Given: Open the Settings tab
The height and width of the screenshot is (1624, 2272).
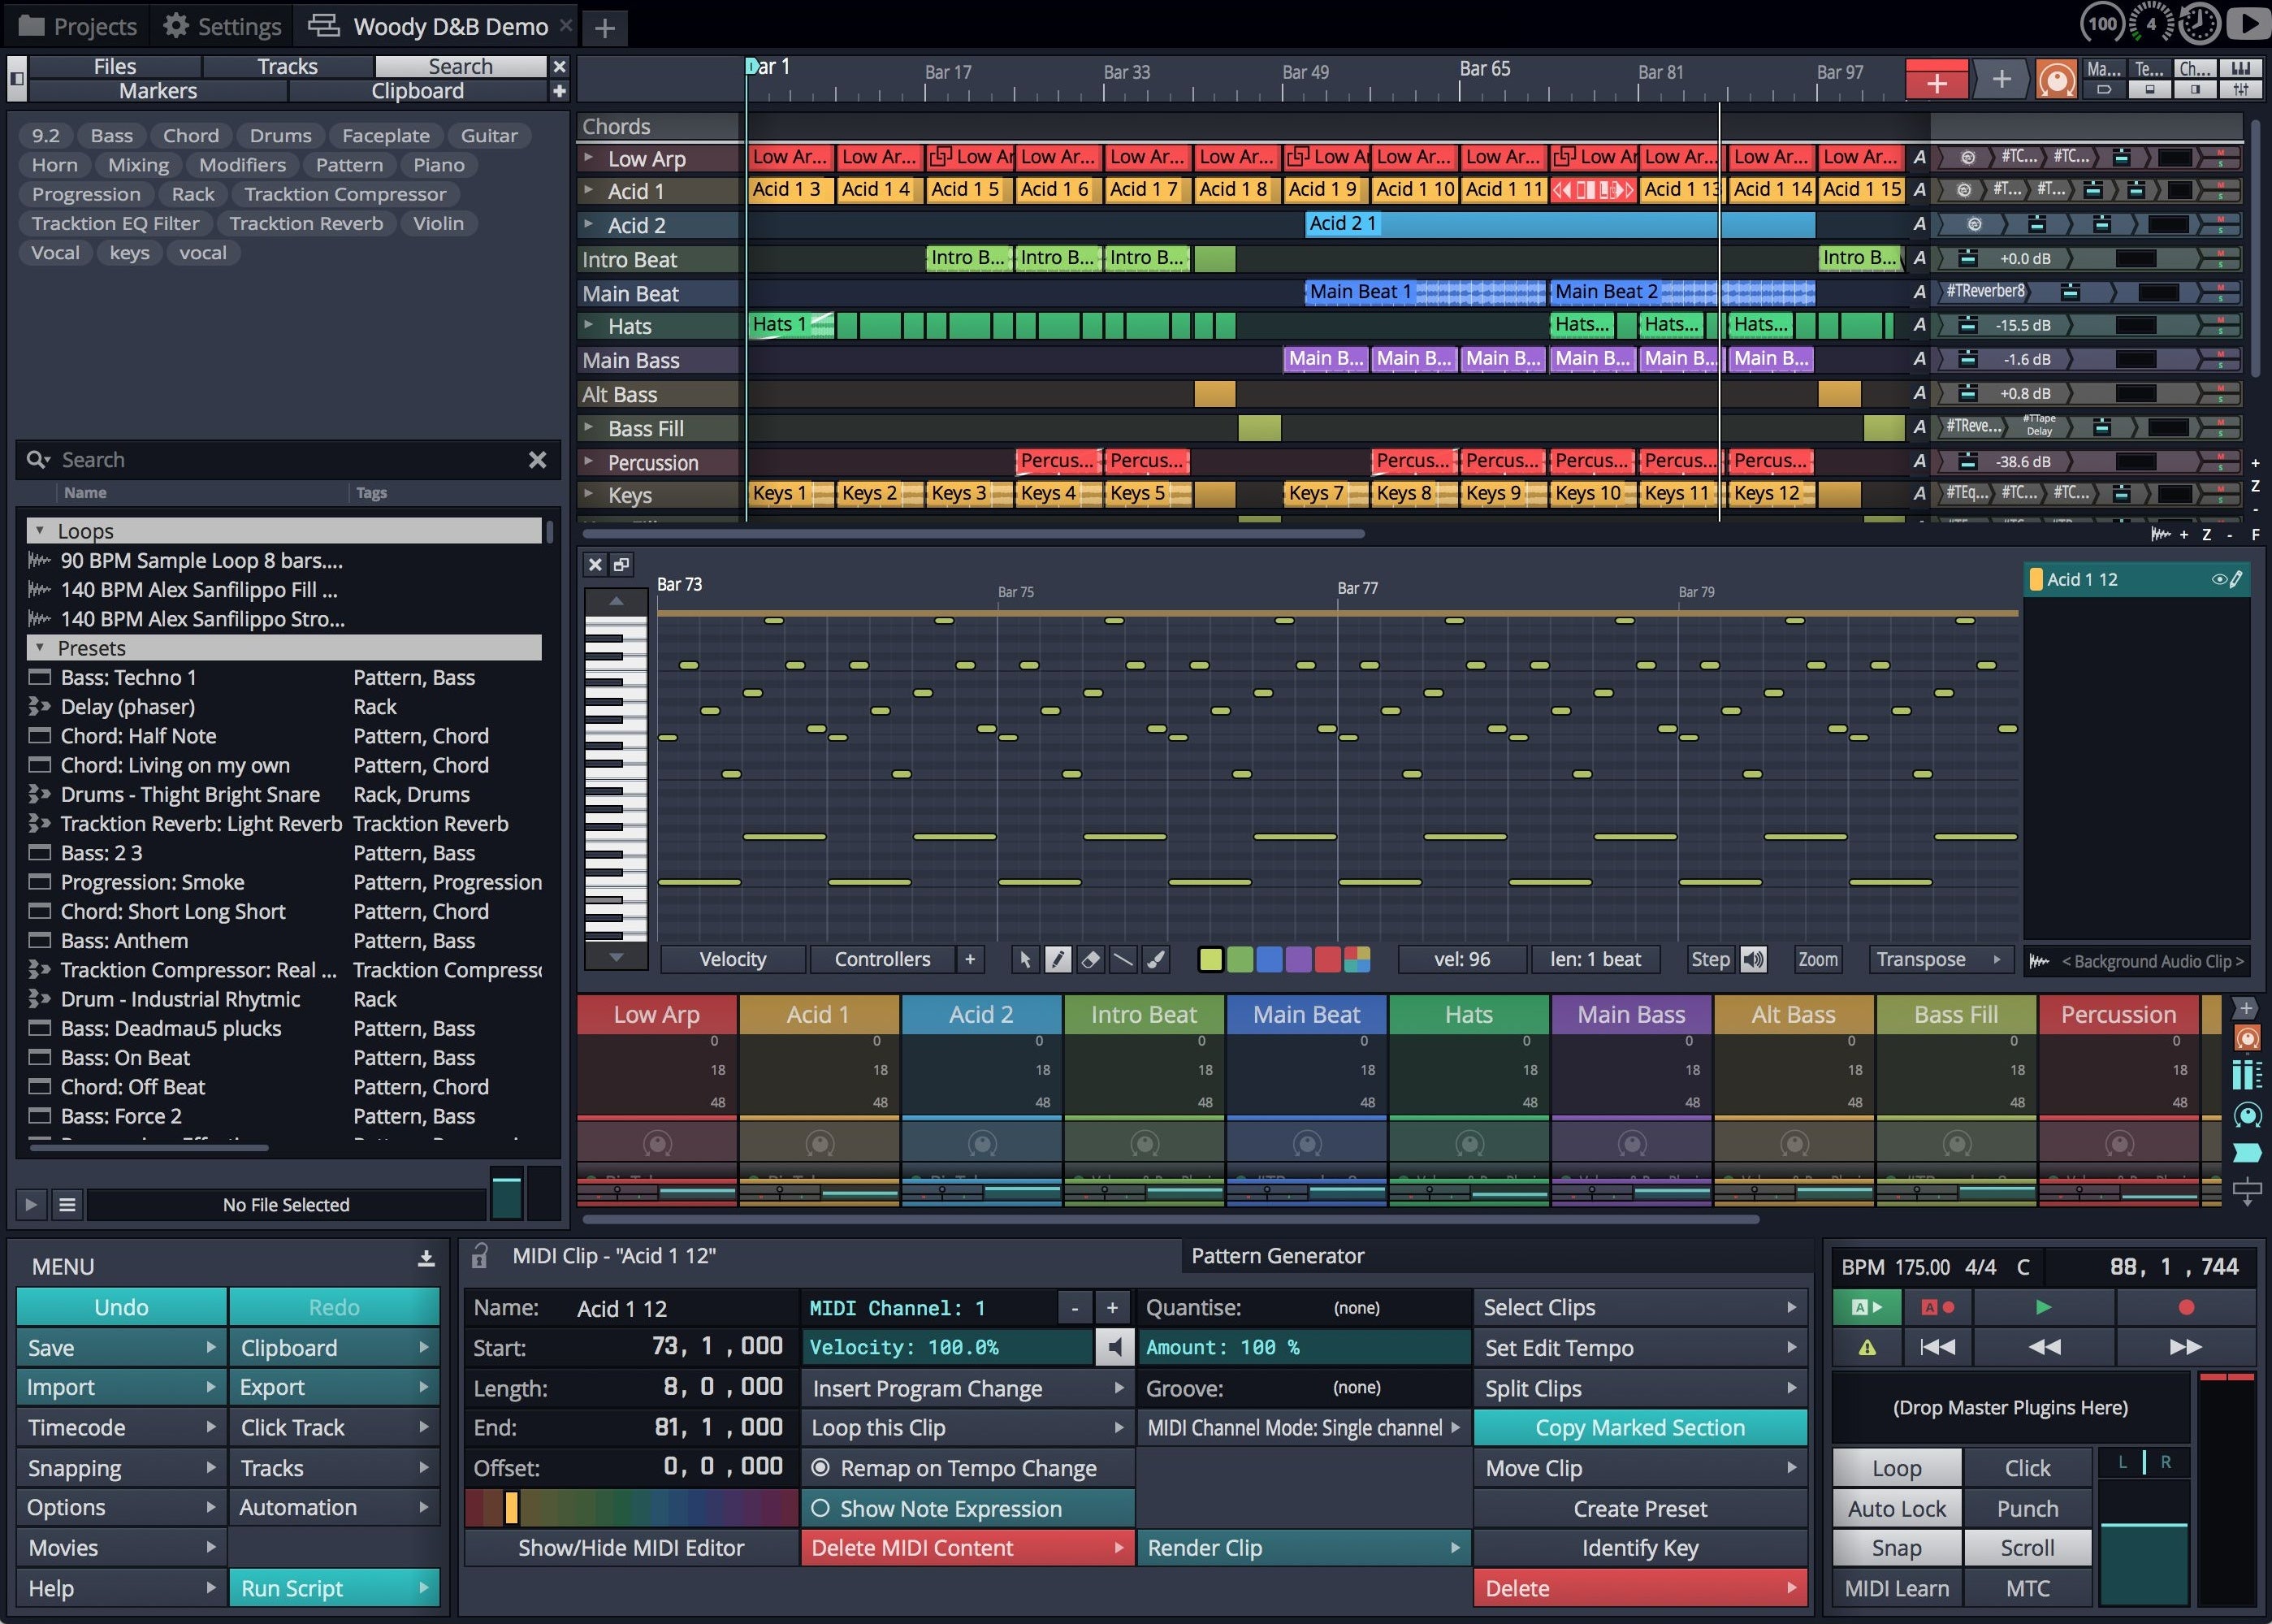Looking at the screenshot, I should 222,26.
